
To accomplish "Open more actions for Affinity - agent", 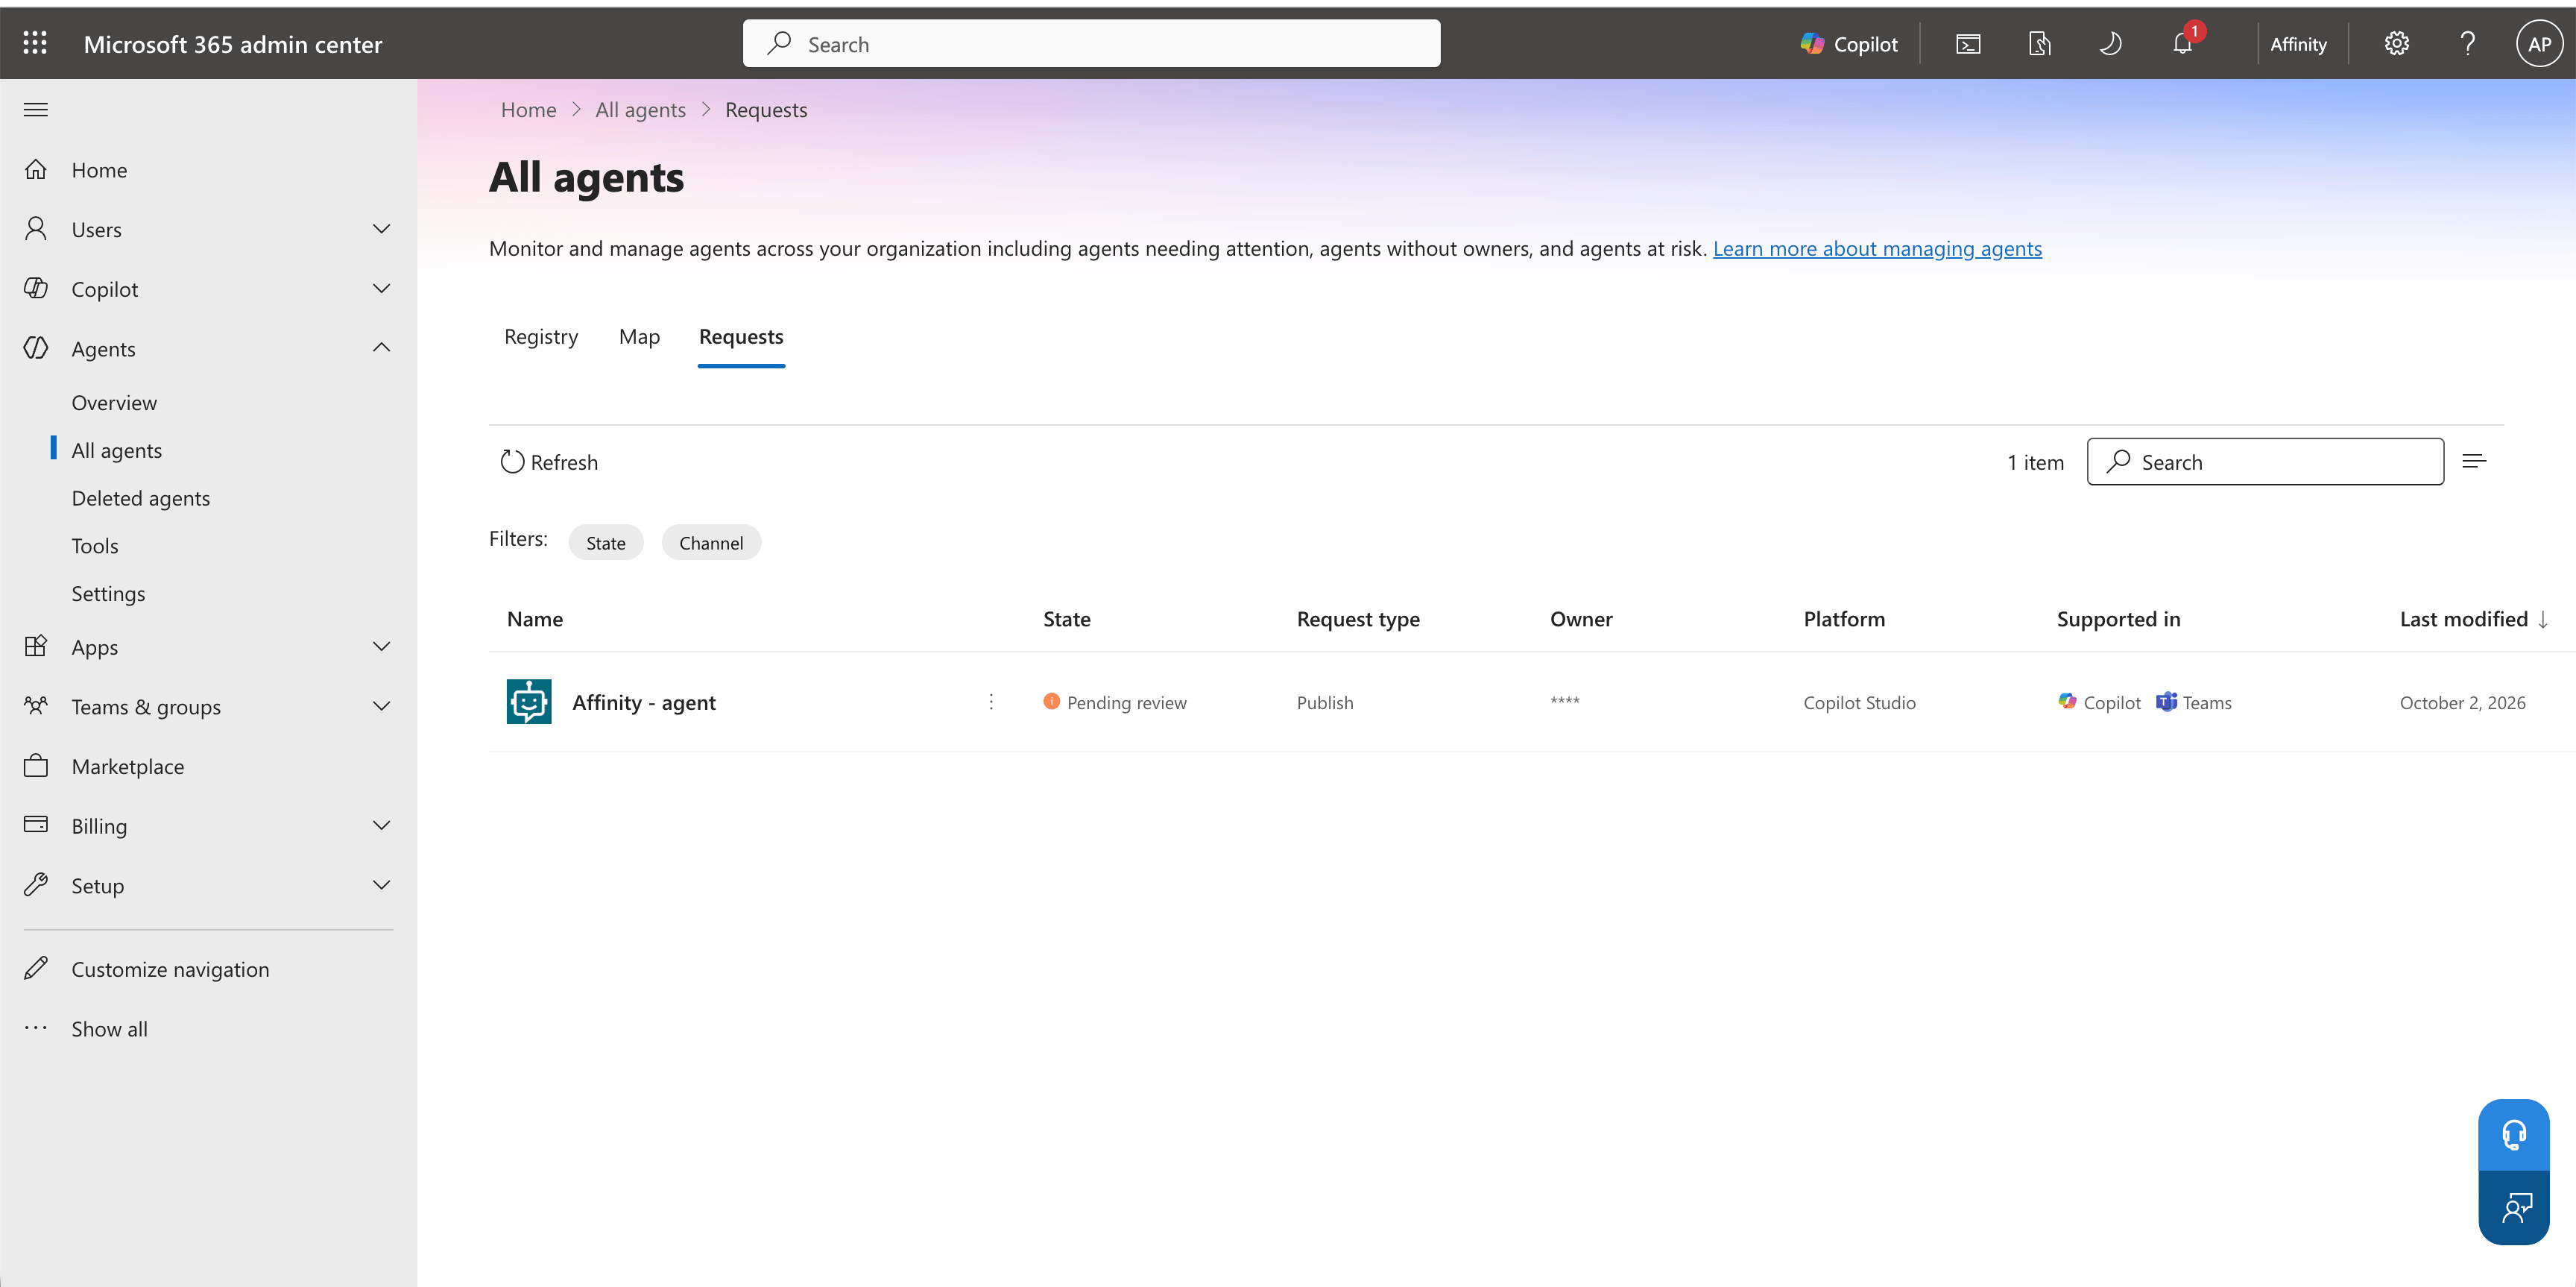I will click(x=991, y=702).
